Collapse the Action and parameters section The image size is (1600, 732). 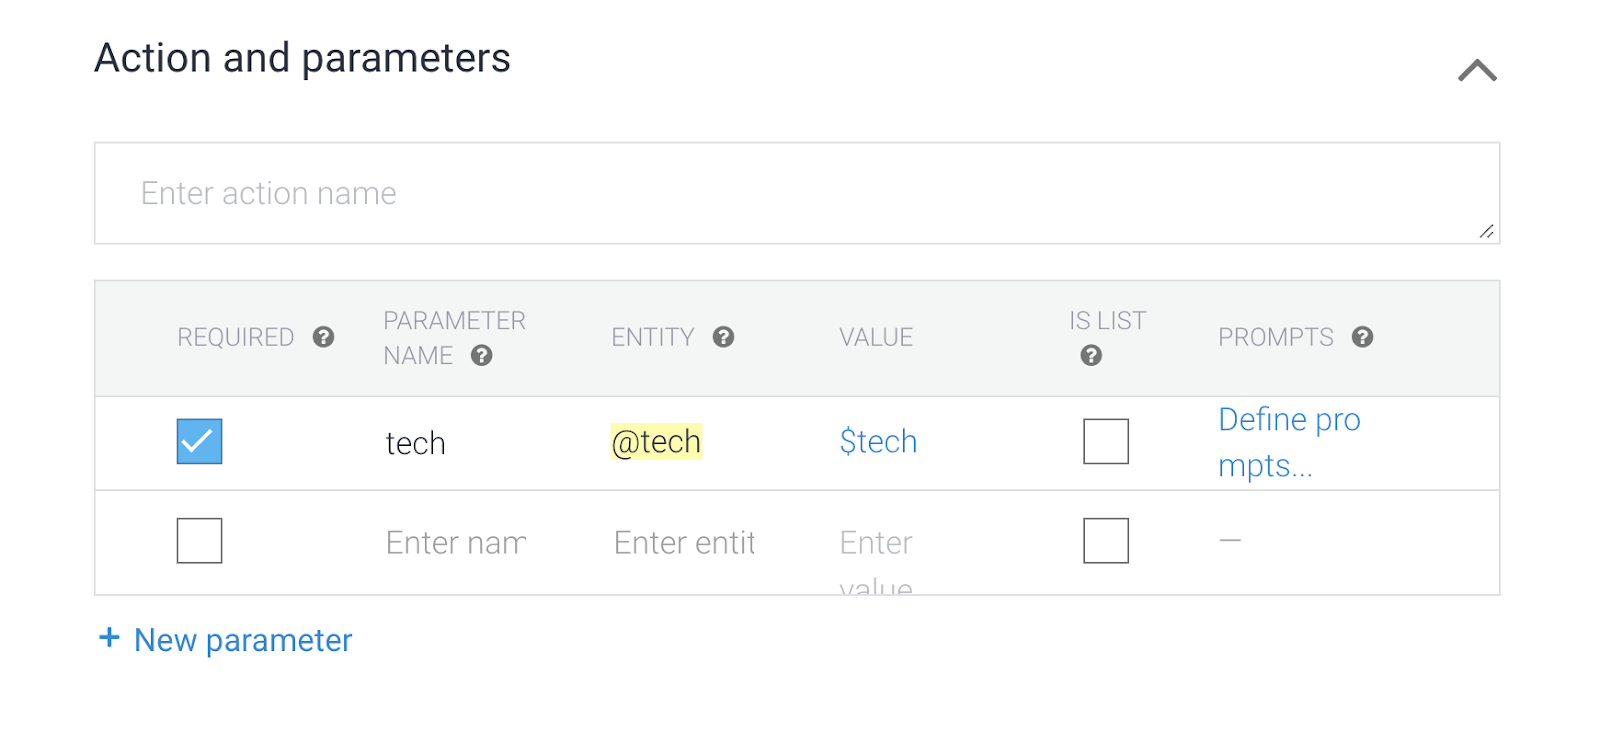pos(1477,71)
